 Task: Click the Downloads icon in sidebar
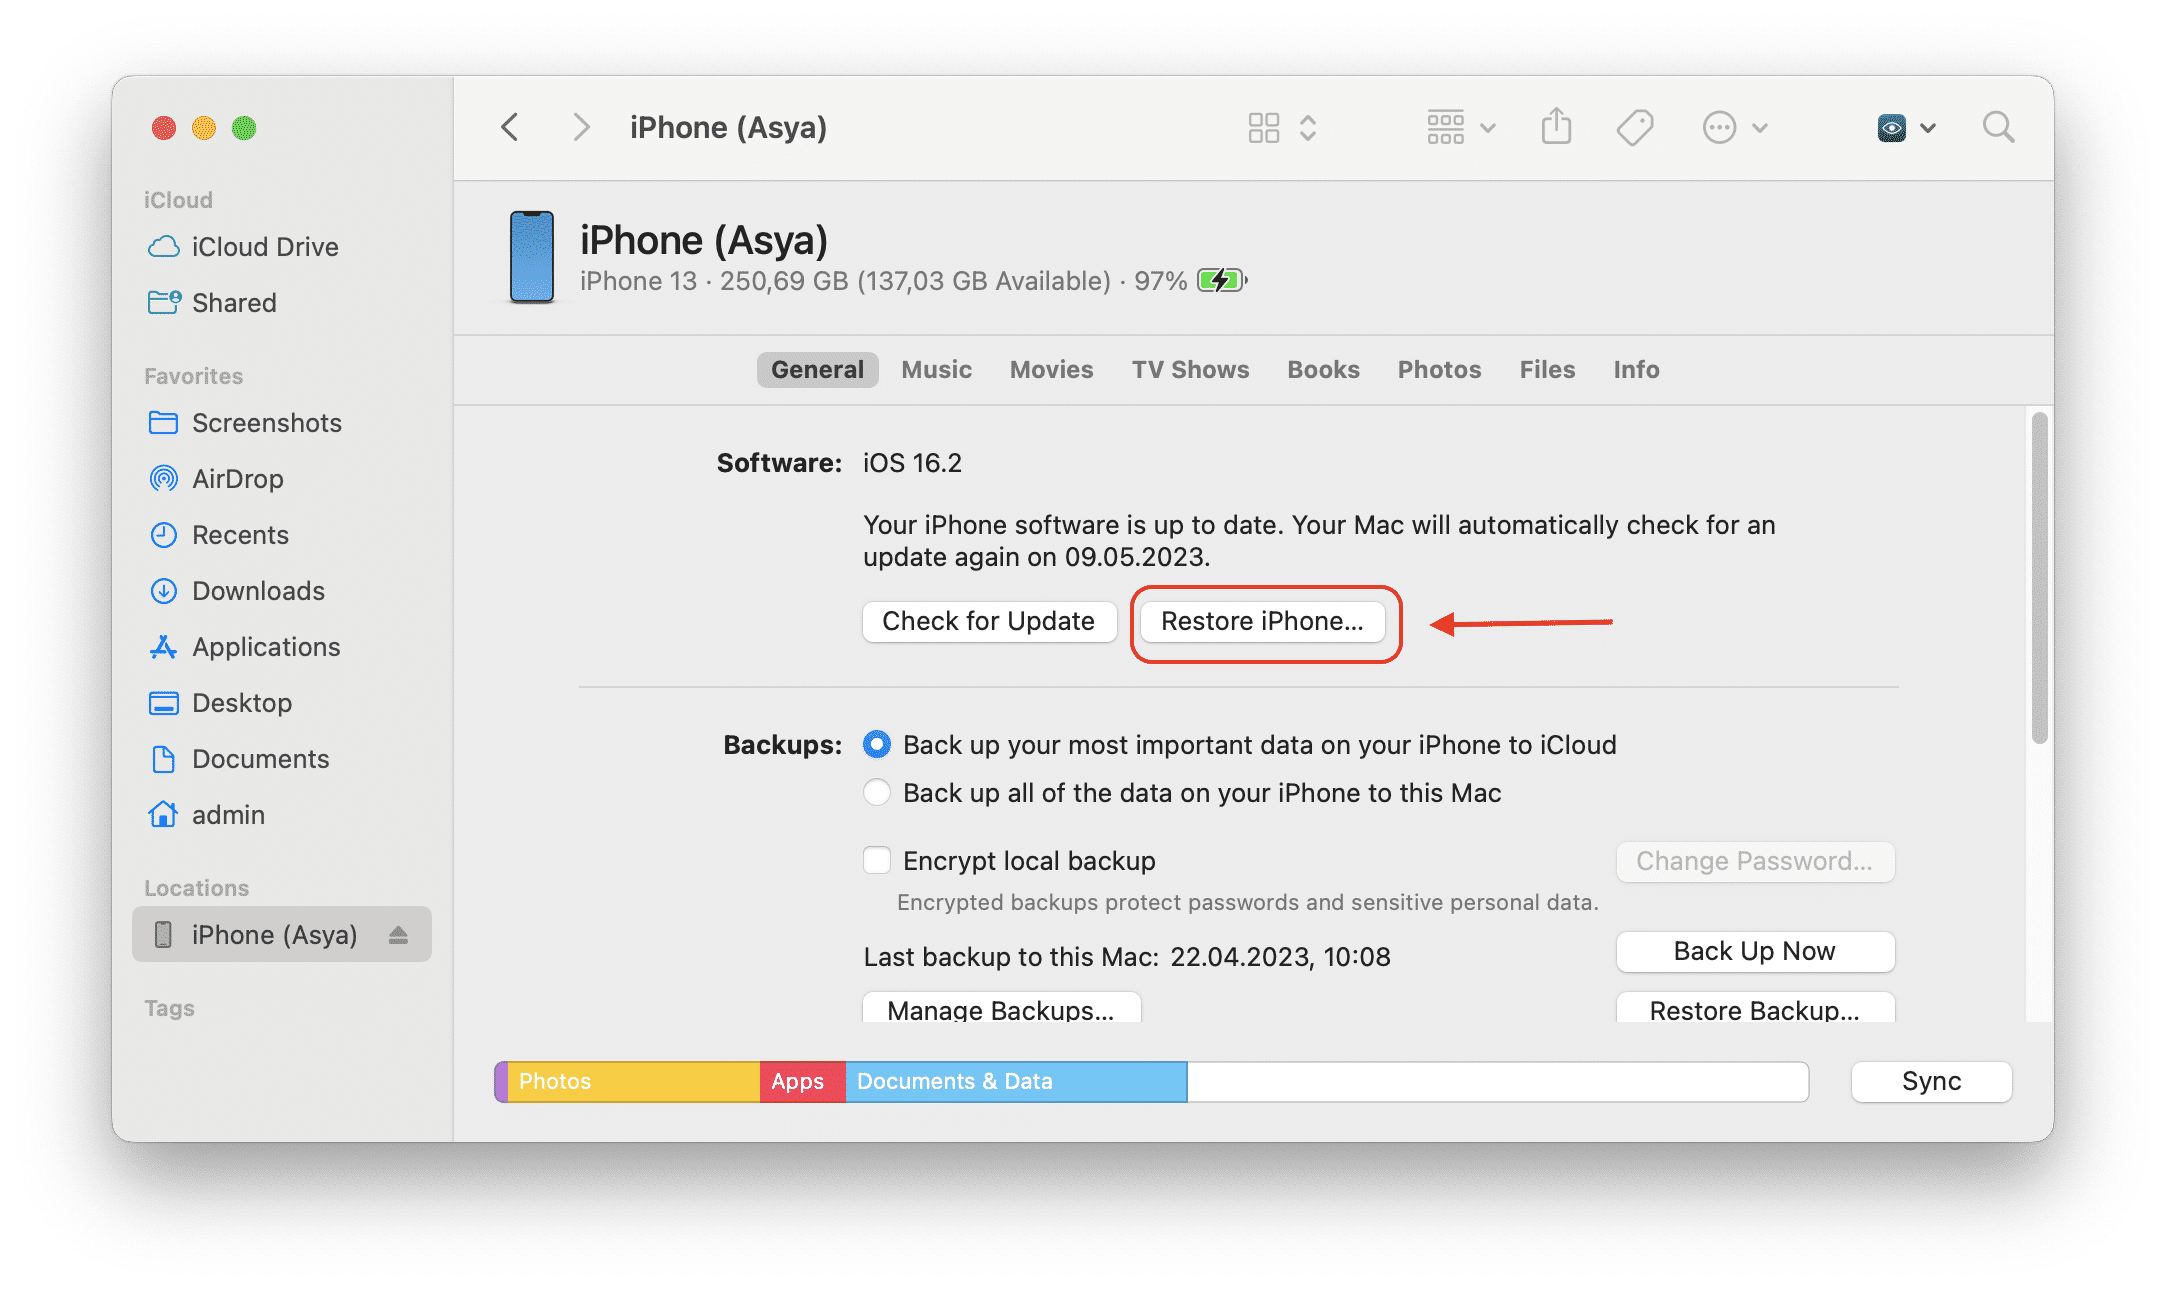click(x=167, y=590)
